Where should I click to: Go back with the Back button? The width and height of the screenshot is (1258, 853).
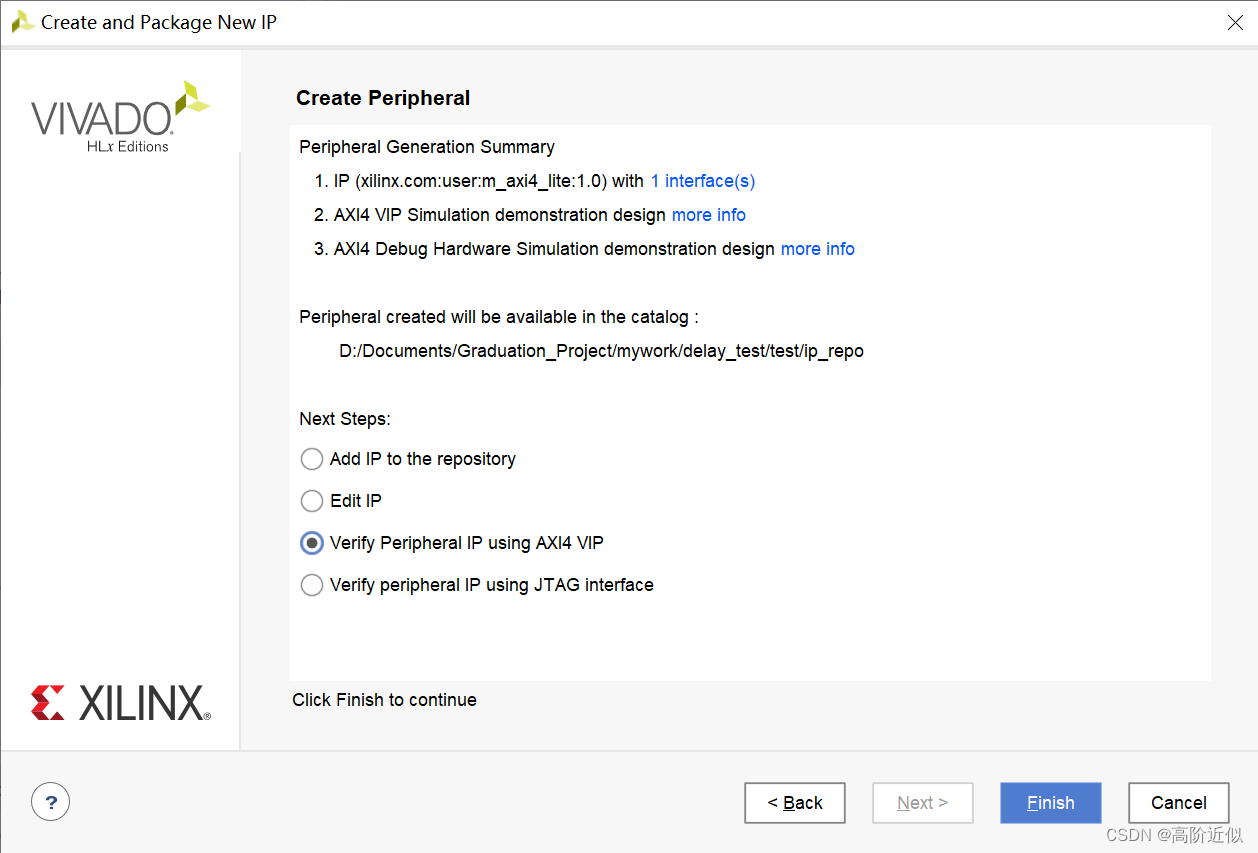(794, 802)
